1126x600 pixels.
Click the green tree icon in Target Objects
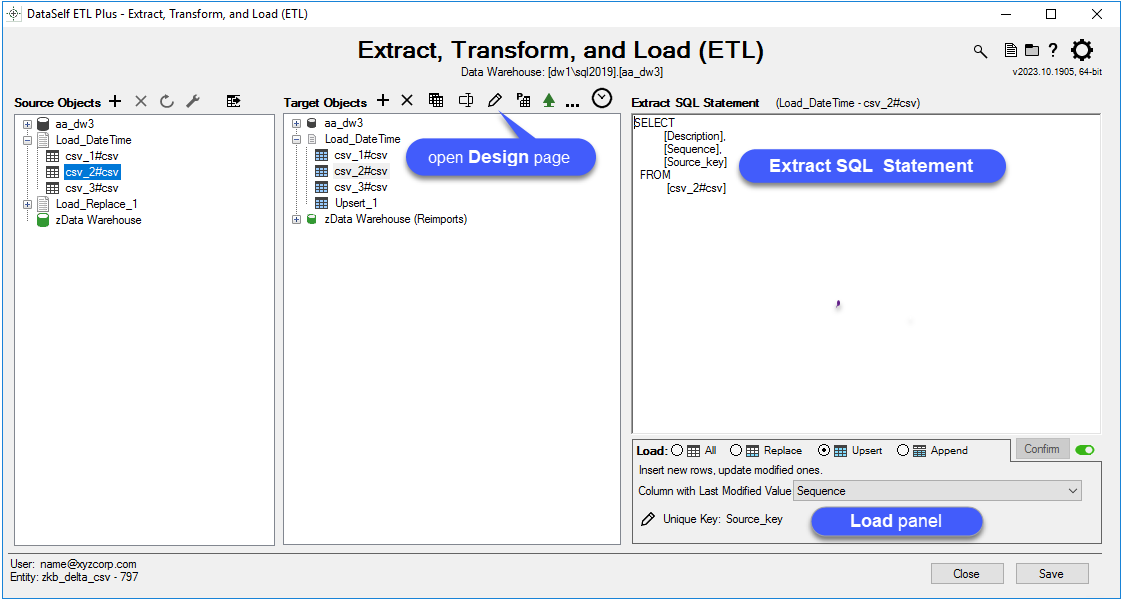tap(549, 101)
